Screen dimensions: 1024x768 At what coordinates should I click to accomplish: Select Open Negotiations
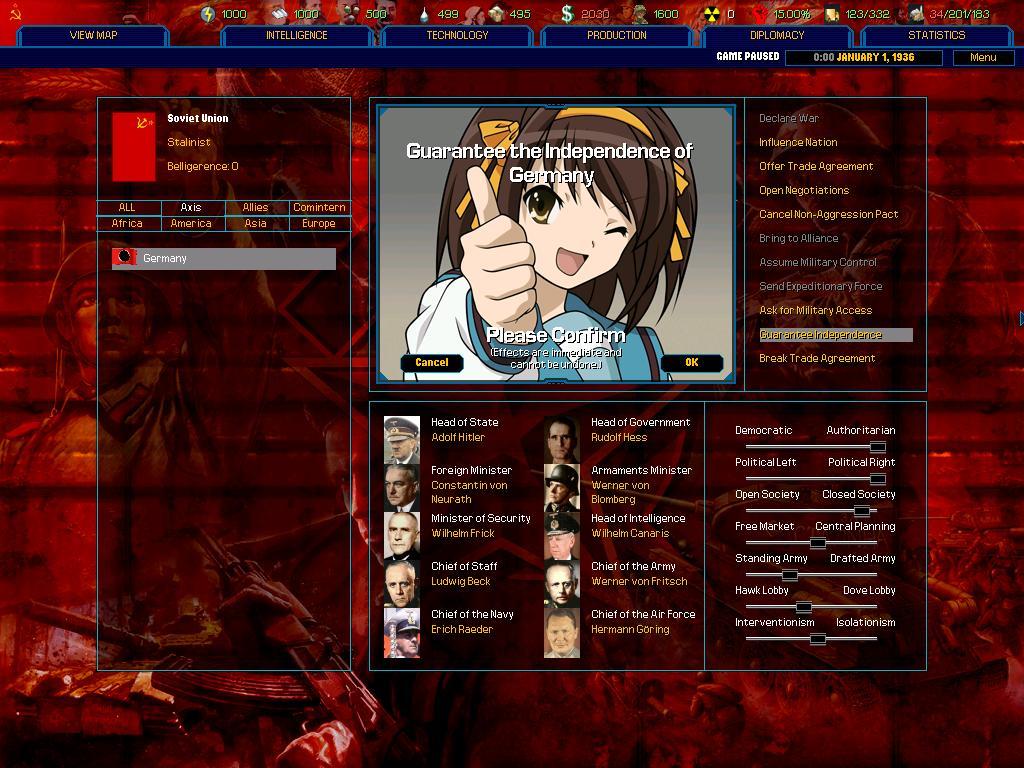pos(804,191)
